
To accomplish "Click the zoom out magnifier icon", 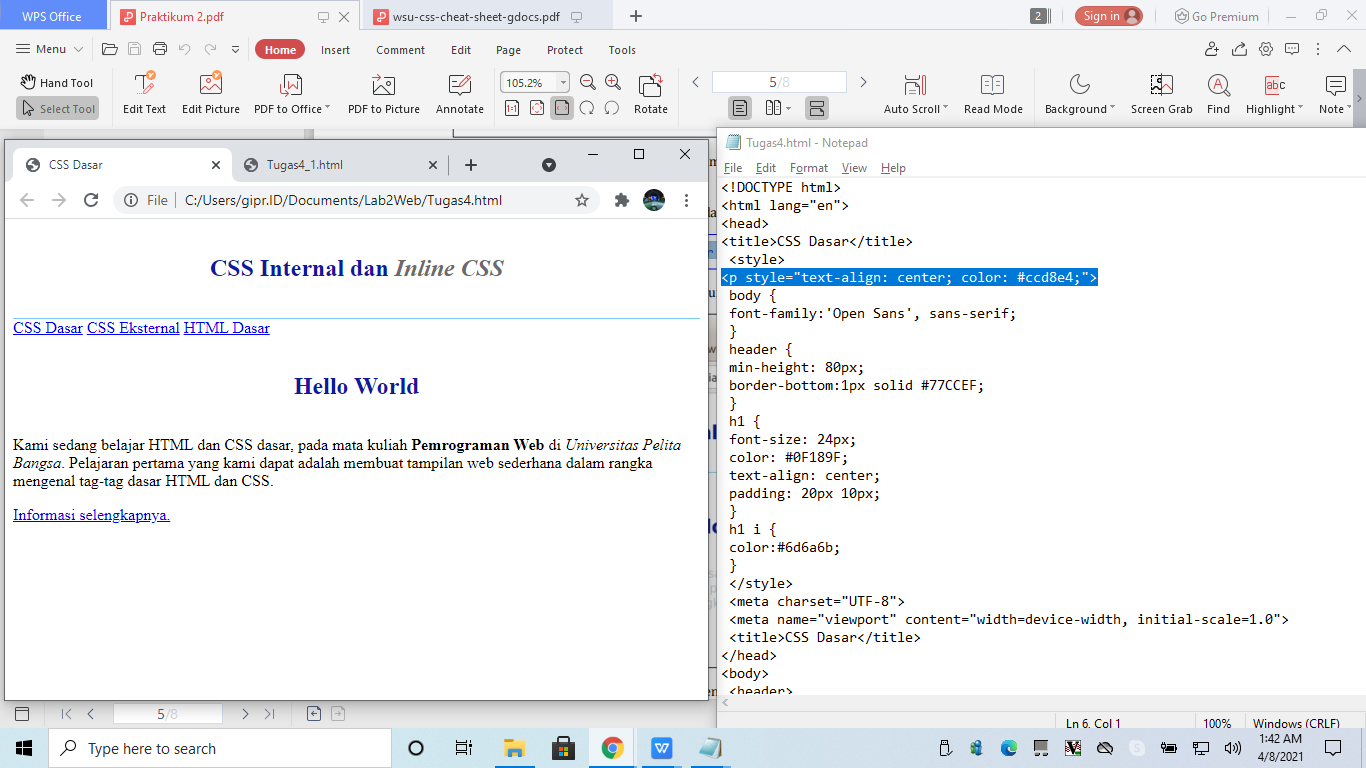I will click(x=588, y=82).
